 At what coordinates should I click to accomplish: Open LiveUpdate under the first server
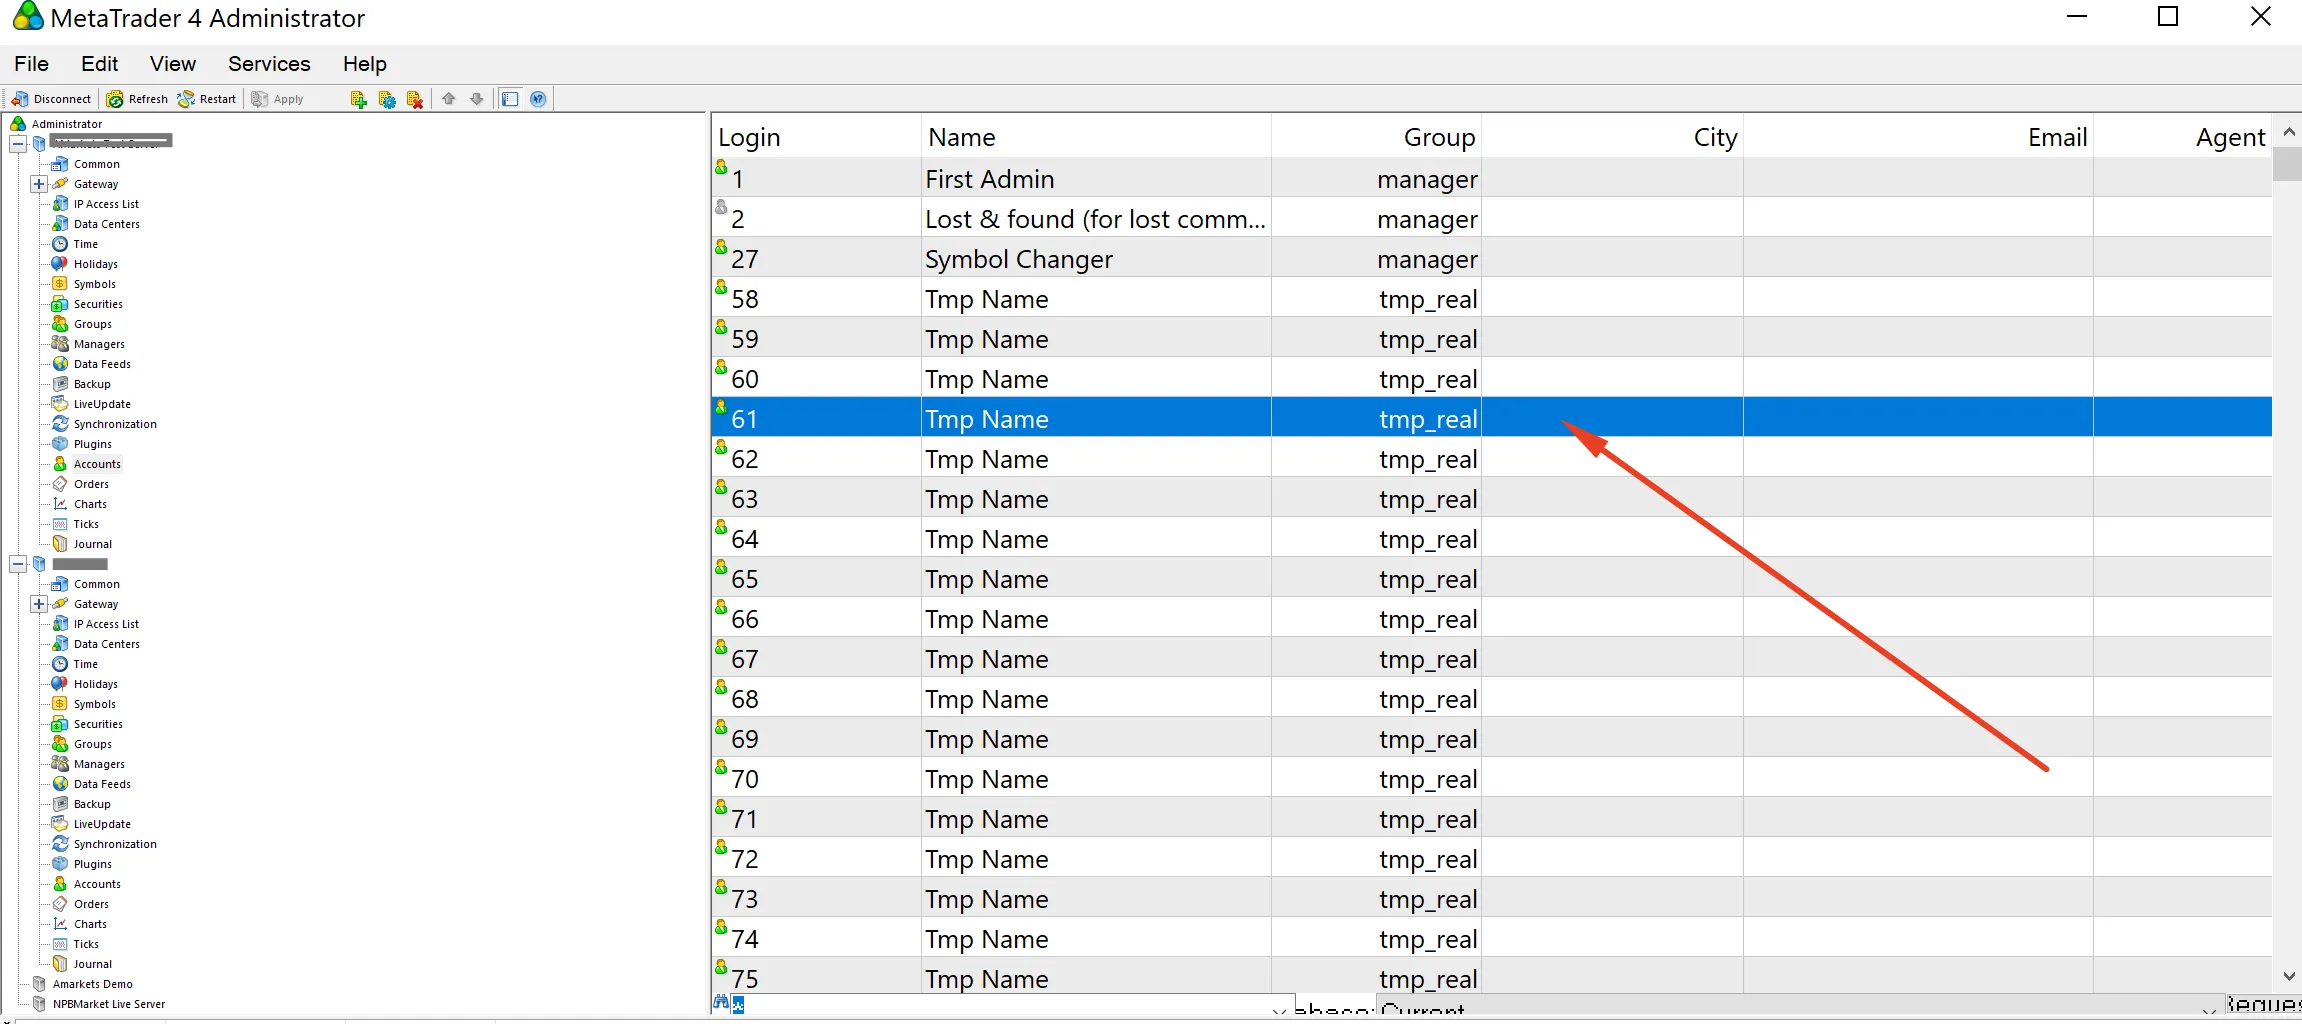click(102, 404)
